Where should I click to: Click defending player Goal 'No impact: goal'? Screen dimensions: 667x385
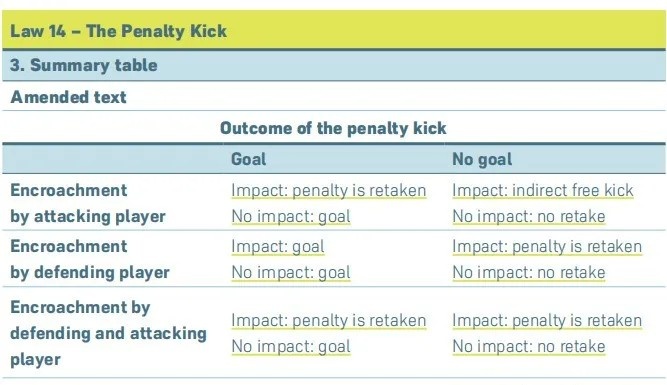(x=291, y=273)
